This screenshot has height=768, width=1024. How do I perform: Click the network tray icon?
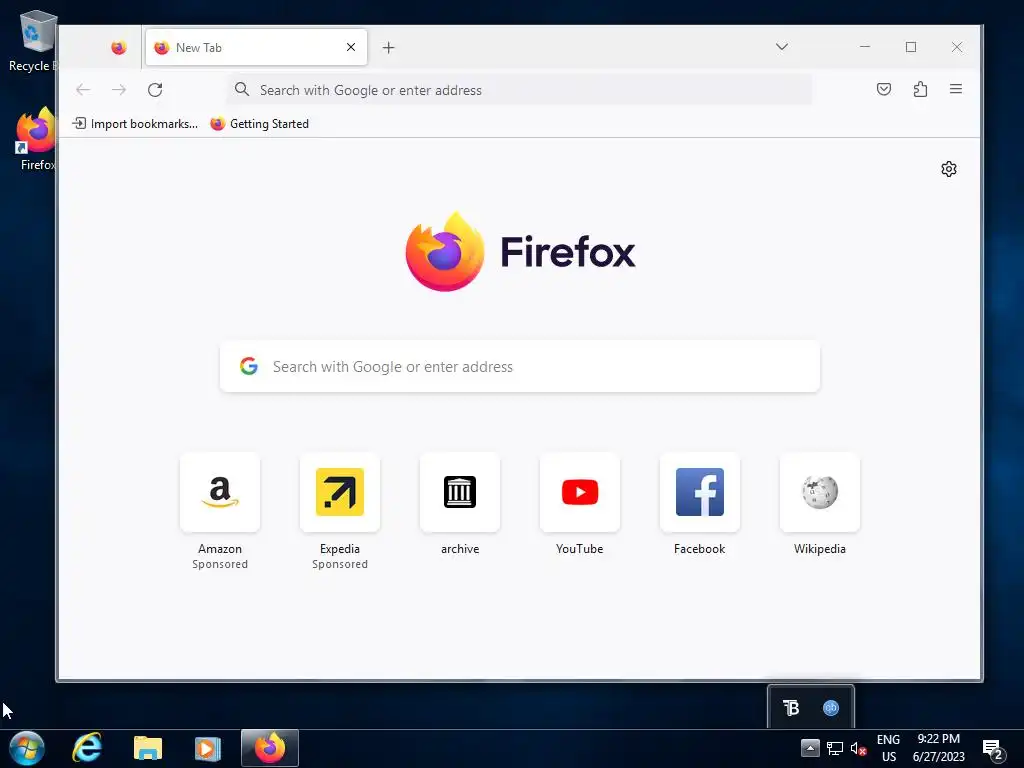tap(835, 748)
